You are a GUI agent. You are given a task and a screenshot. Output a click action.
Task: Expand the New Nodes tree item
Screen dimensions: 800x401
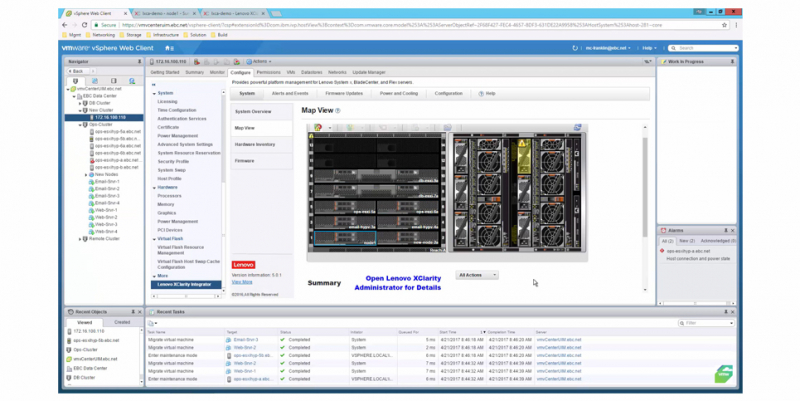(86, 174)
